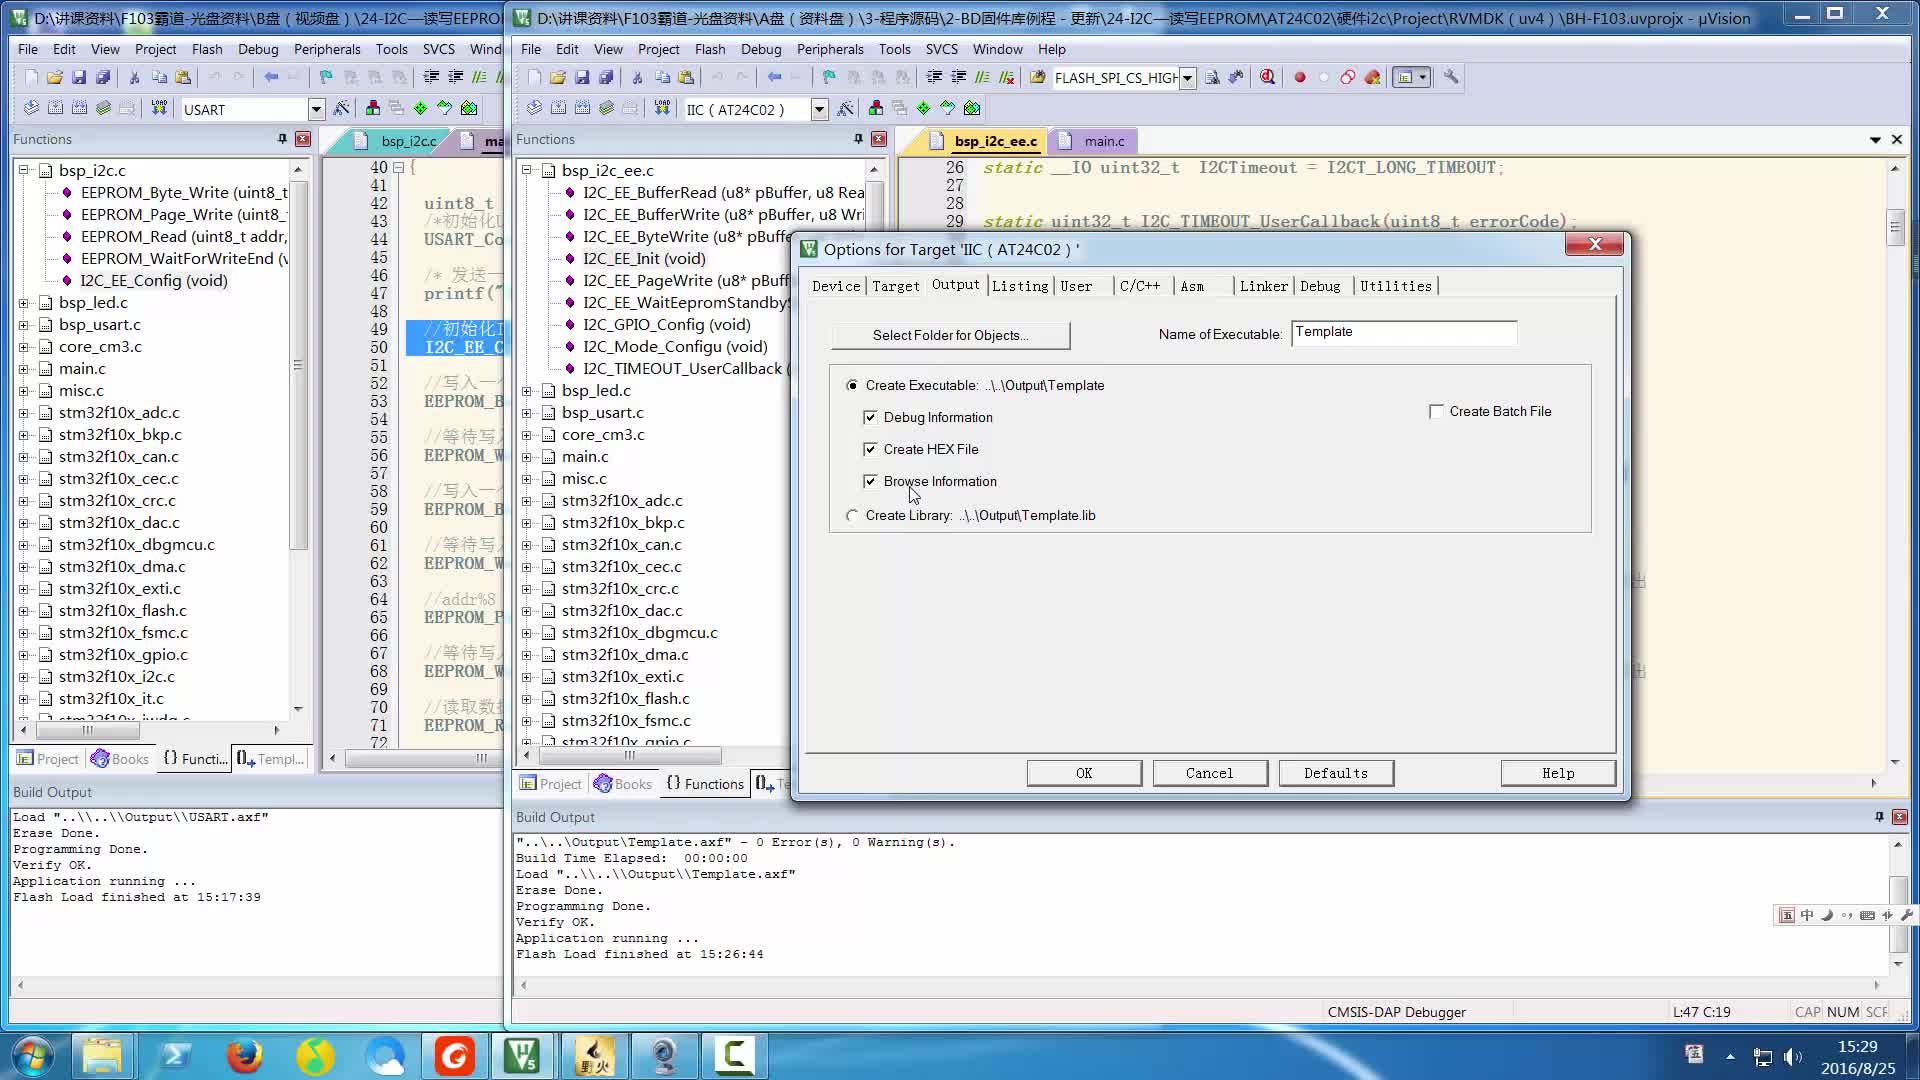
Task: Click Rebuild all icon in right window
Action: click(x=582, y=109)
